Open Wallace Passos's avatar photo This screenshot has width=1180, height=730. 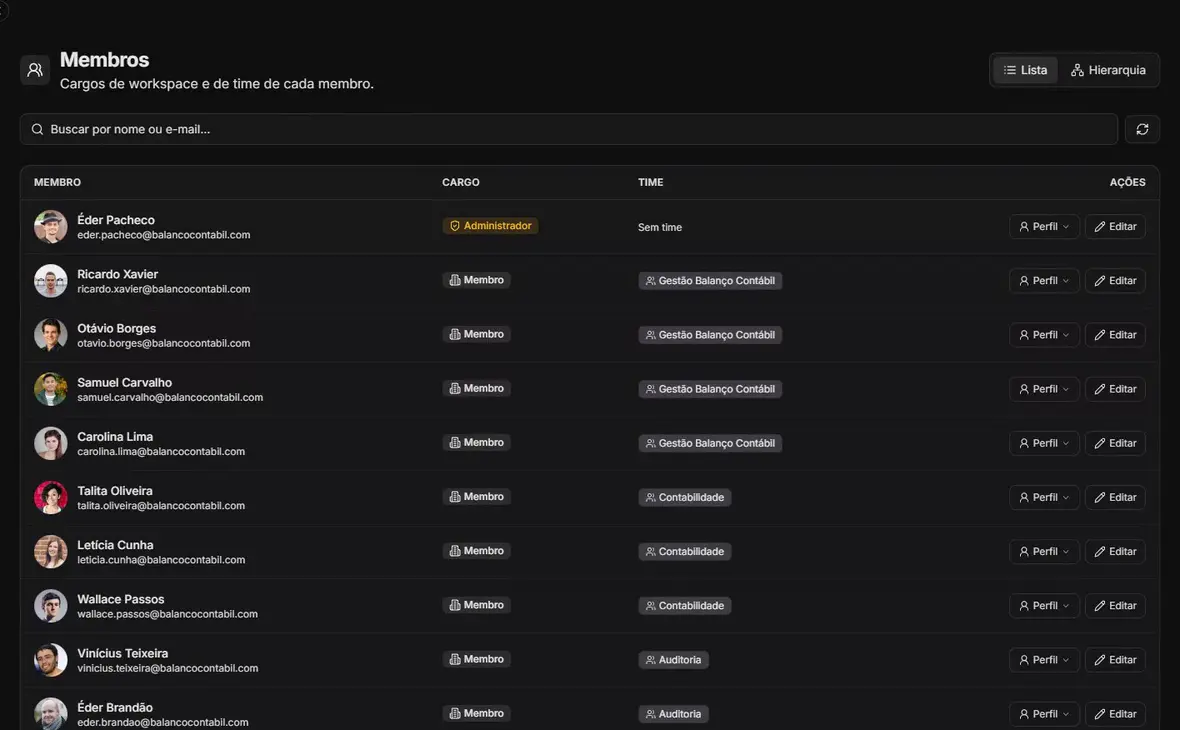pyautogui.click(x=50, y=606)
